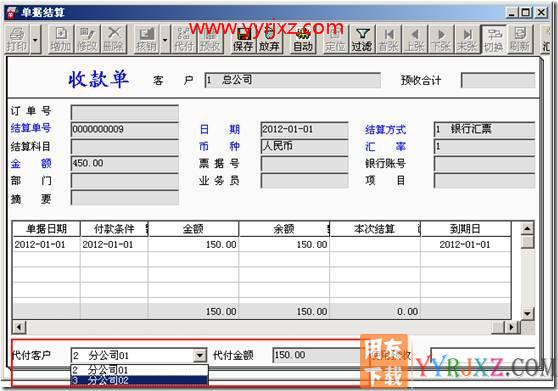Maximize the 单据结算 window

[526, 13]
